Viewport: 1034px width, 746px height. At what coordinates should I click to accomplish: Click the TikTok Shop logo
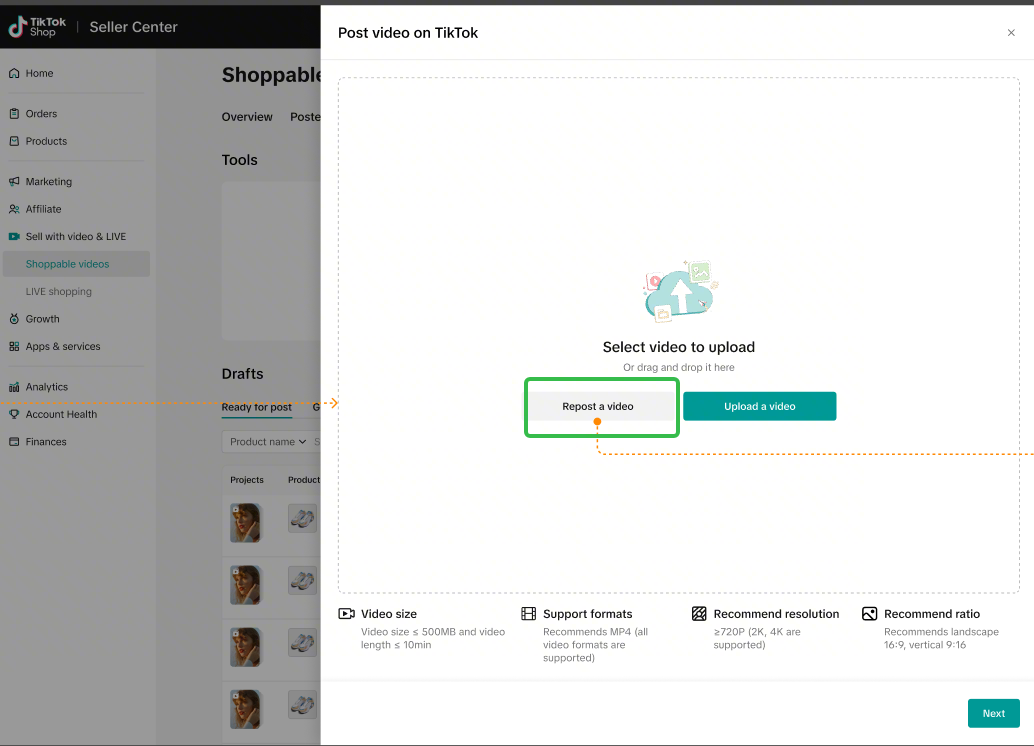pyautogui.click(x=33, y=27)
